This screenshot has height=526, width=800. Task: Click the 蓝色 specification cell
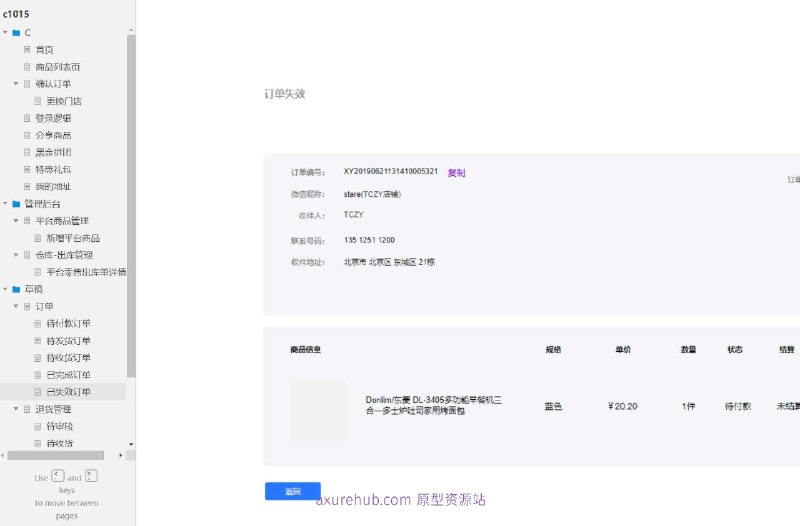point(553,406)
